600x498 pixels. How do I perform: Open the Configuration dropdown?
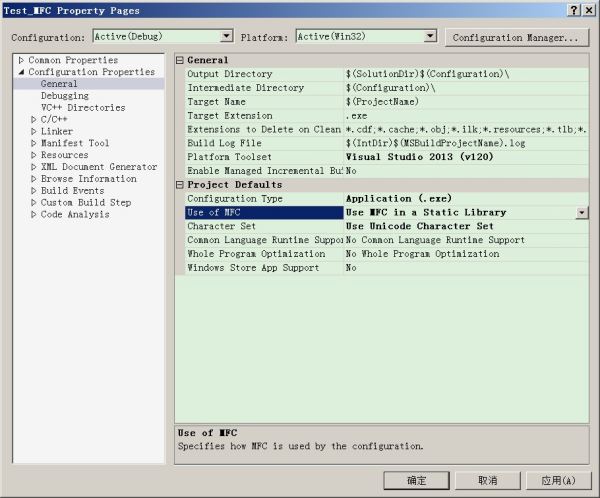tap(225, 36)
